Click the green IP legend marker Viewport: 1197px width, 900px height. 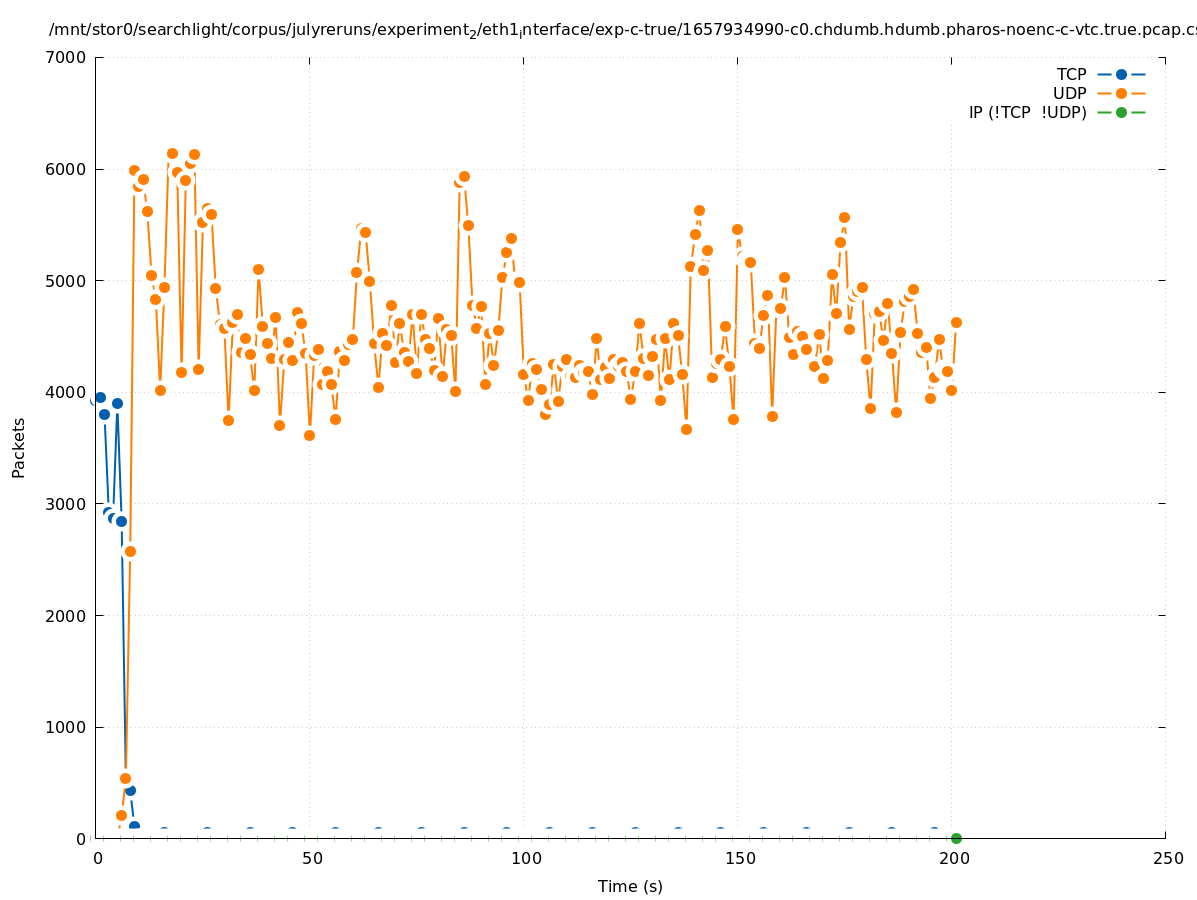(1121, 112)
